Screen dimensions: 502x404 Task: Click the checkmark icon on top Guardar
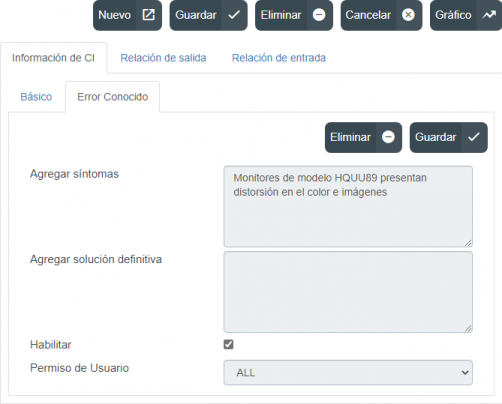234,15
